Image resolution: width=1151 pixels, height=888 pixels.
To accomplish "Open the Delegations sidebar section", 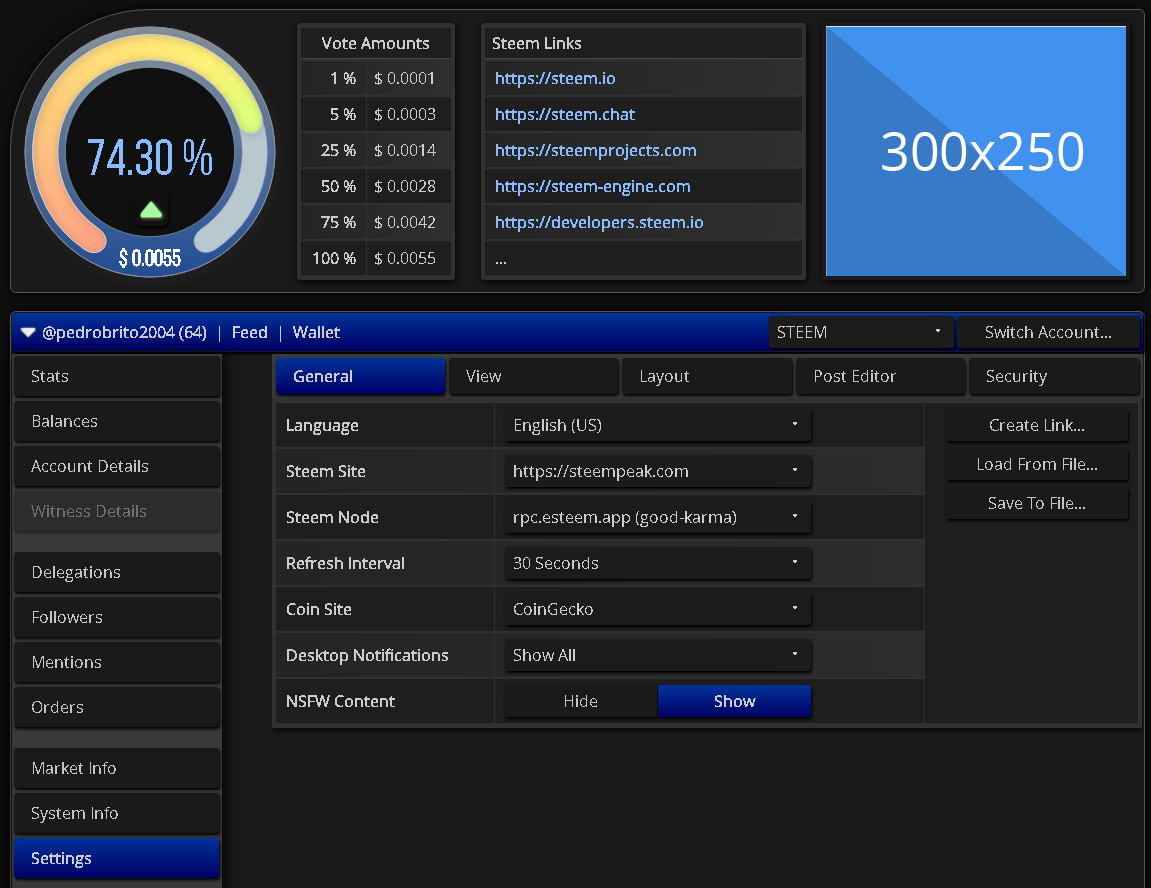I will coord(117,572).
